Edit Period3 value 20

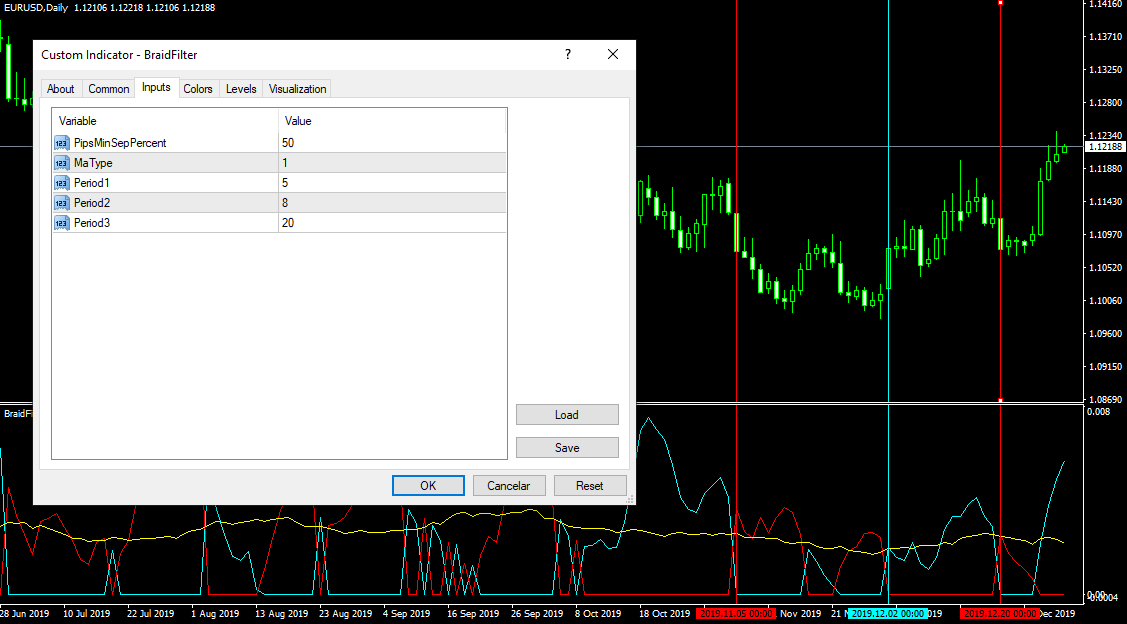coord(392,224)
